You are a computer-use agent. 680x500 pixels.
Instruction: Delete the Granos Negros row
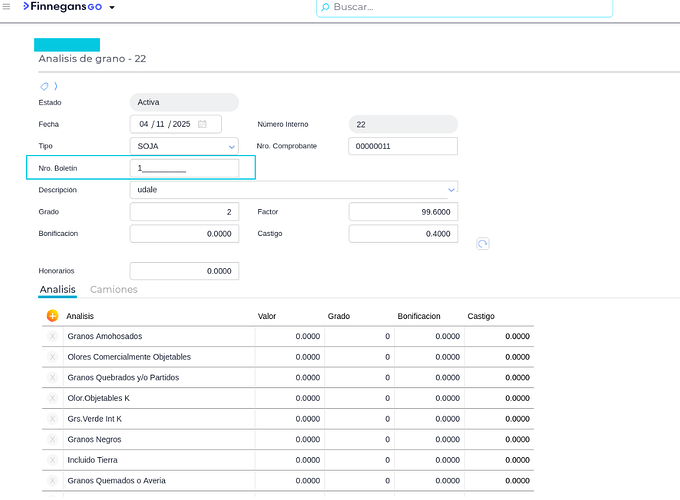pyautogui.click(x=52, y=439)
